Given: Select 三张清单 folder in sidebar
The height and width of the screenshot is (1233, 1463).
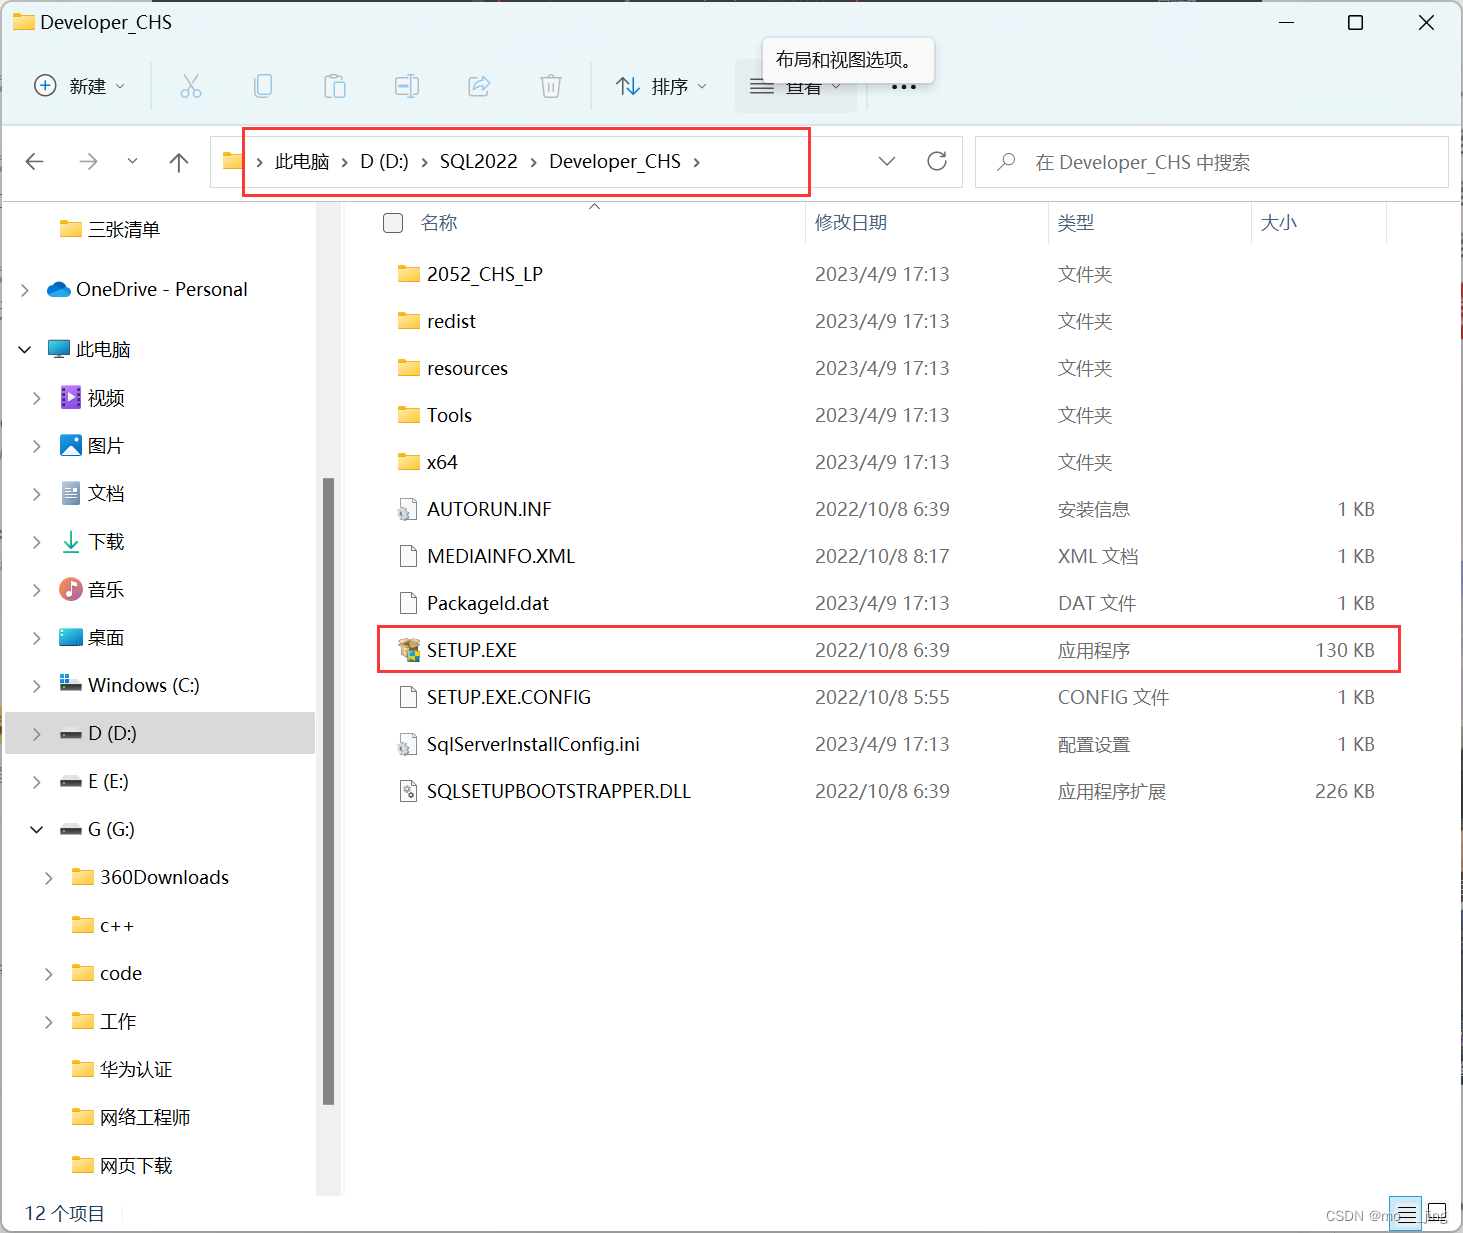Looking at the screenshot, I should coord(160,230).
